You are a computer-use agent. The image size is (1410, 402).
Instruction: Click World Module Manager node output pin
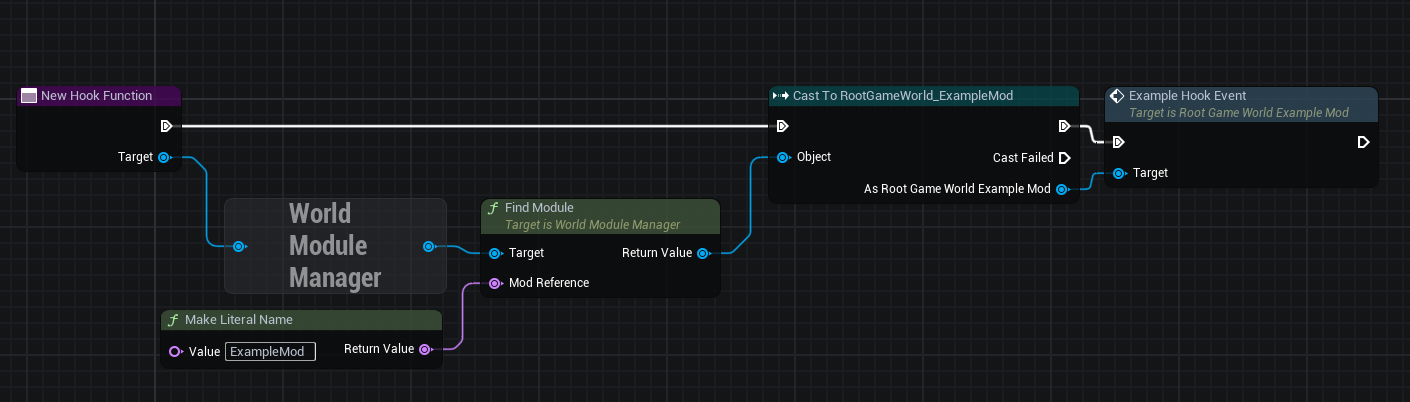429,246
